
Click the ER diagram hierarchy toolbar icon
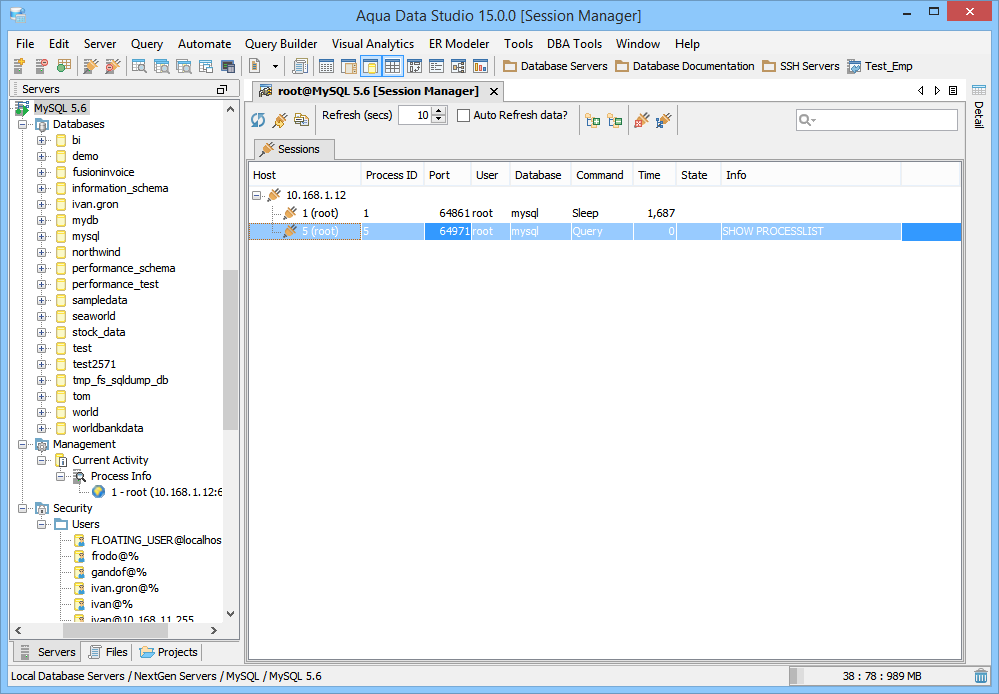(458, 66)
